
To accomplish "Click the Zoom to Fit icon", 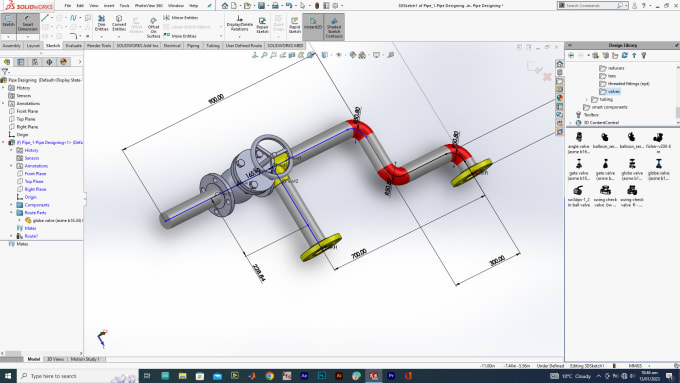I will click(264, 55).
